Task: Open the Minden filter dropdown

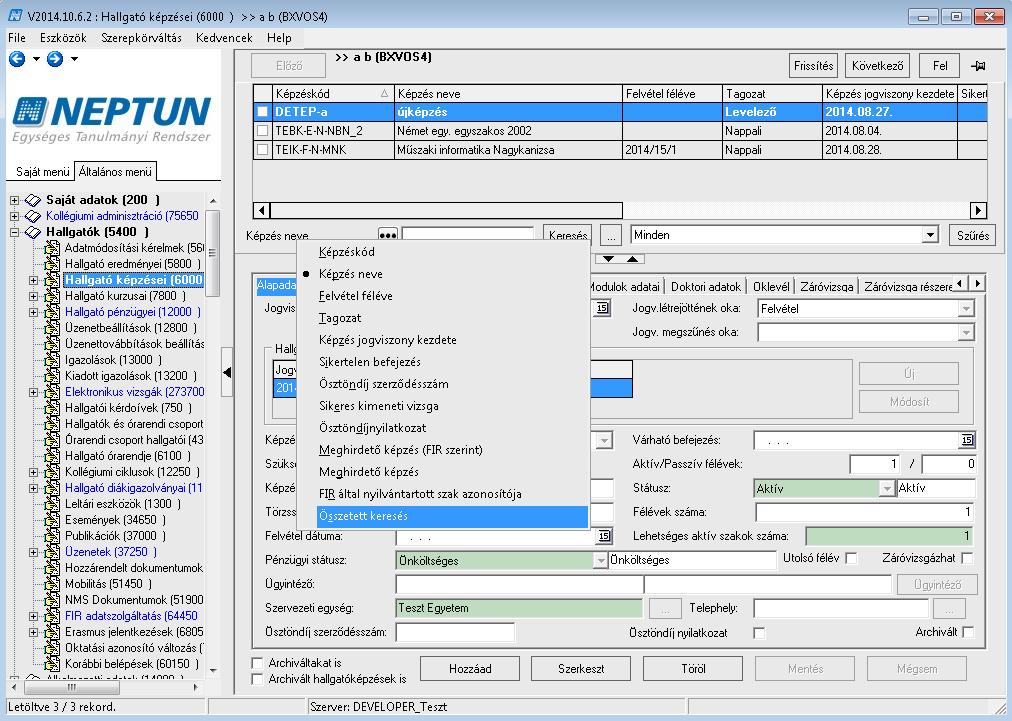Action: click(x=930, y=235)
